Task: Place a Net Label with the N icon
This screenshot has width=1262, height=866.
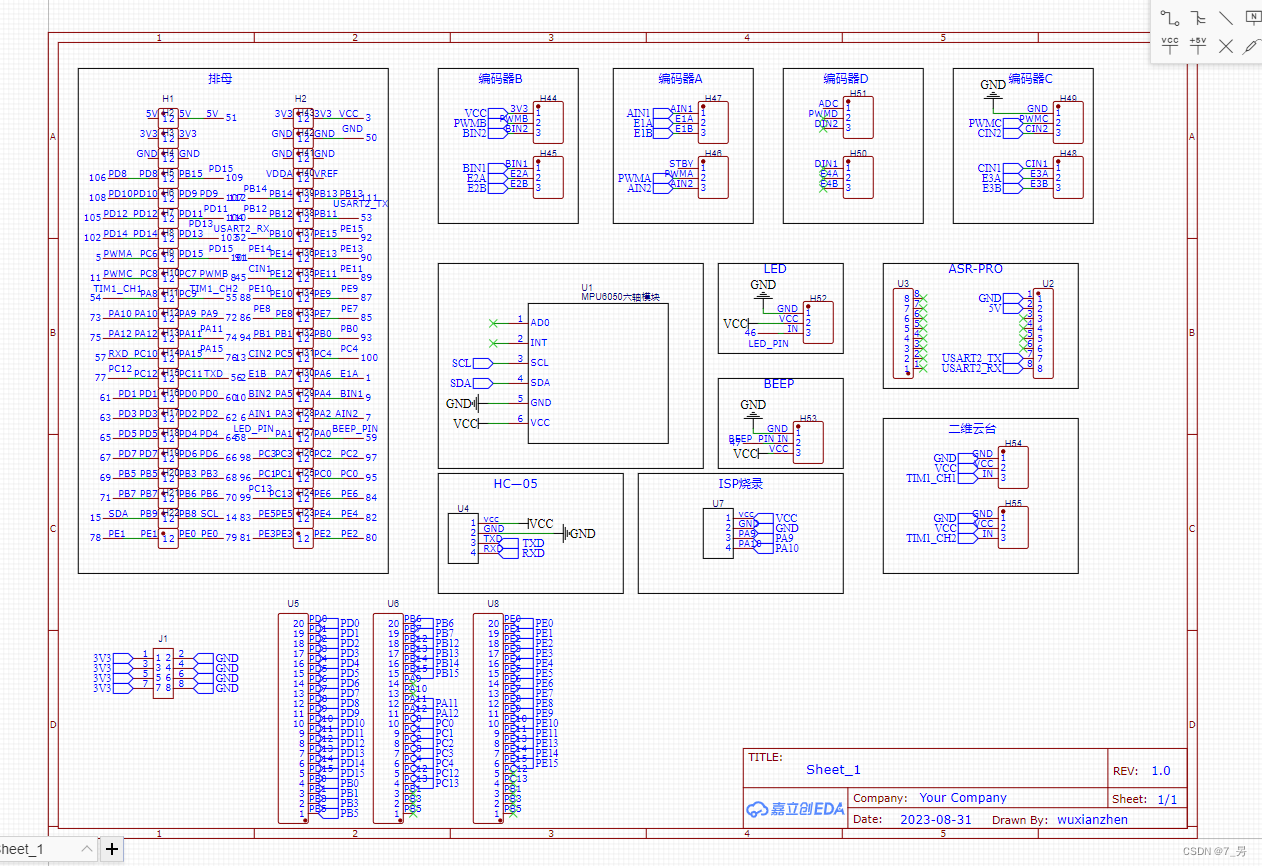Action: coord(1253,16)
